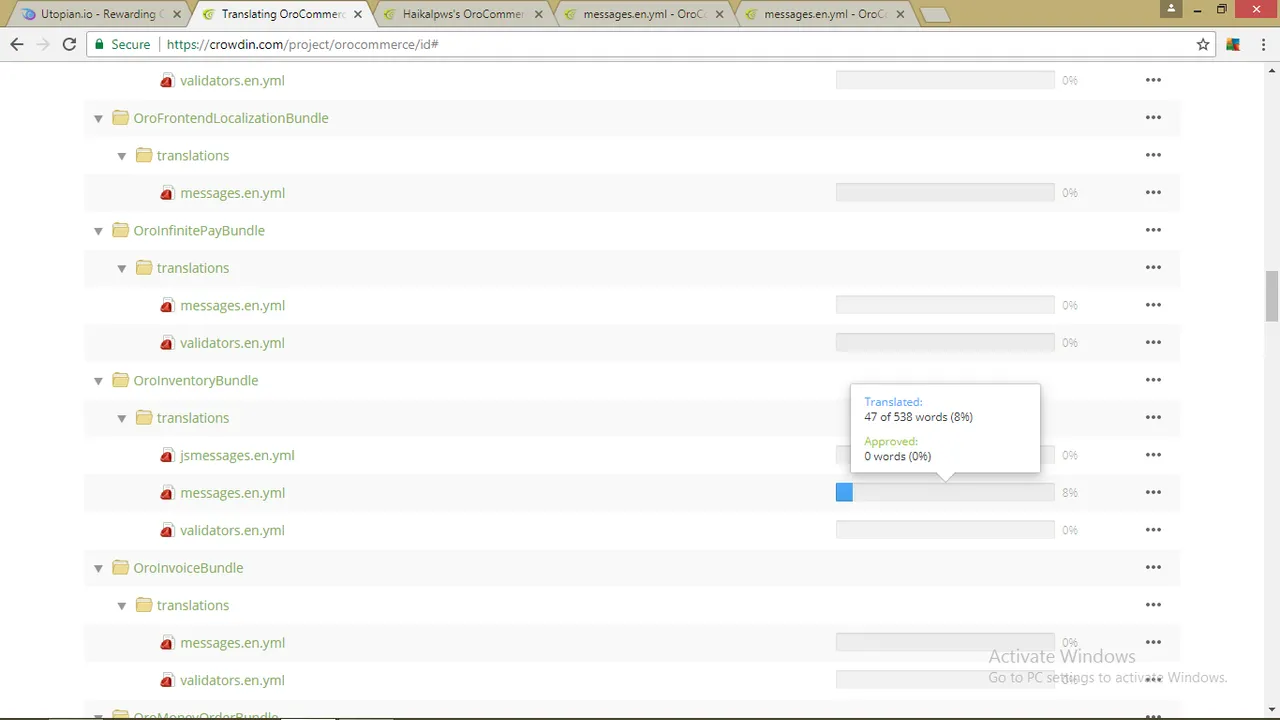Open OroInvoiceBundle validators.en.yml file
This screenshot has width=1280, height=720.
(232, 680)
